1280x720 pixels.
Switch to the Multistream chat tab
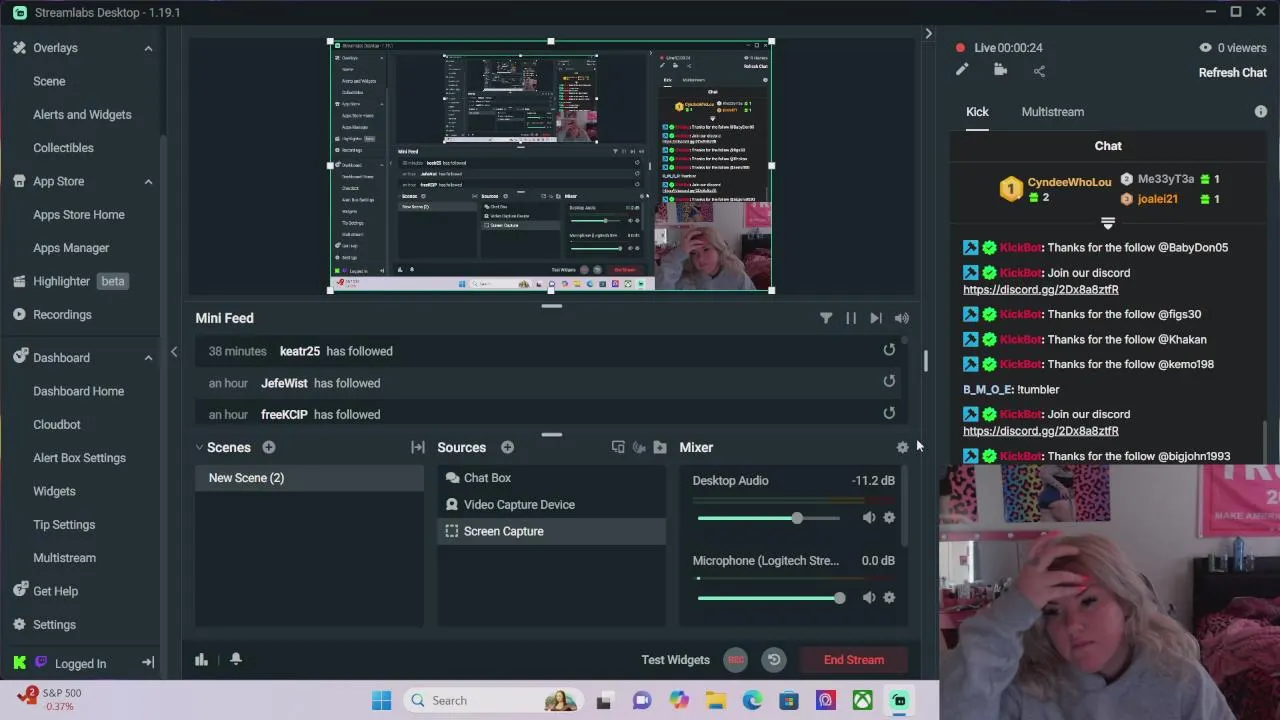click(1053, 112)
